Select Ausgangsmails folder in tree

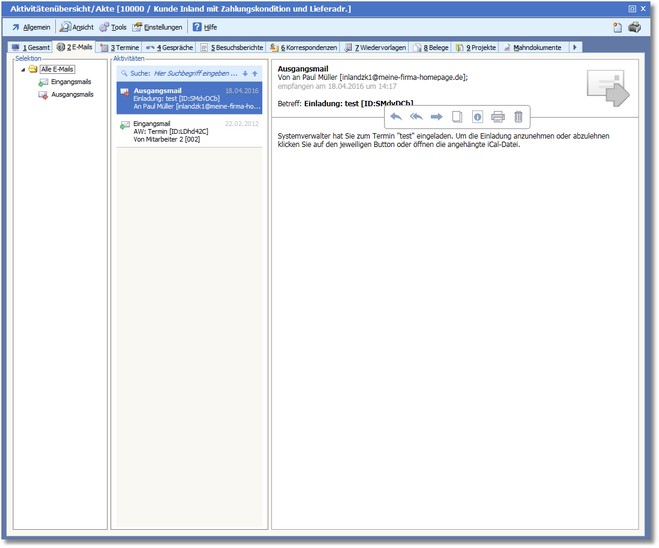point(72,94)
